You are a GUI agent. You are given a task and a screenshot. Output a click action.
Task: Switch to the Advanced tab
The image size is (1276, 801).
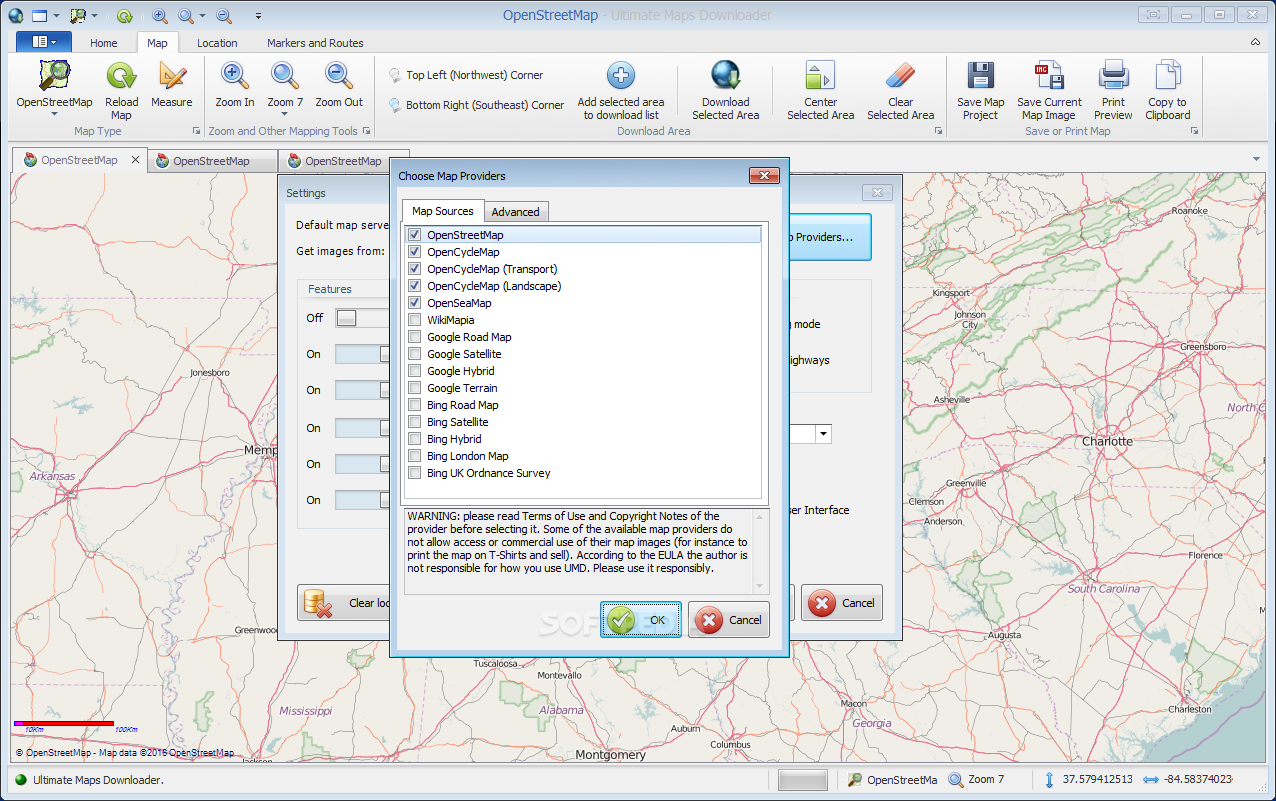[x=515, y=212]
